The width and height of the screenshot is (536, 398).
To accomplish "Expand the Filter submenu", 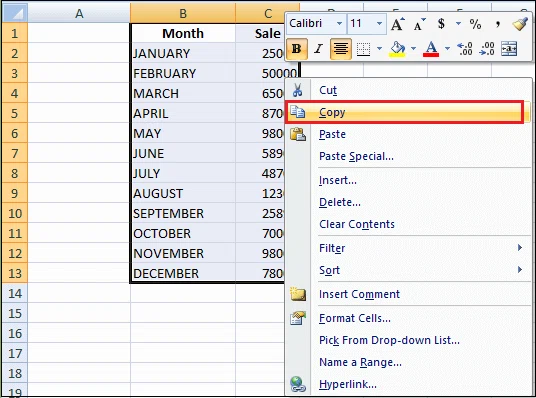I will click(x=408, y=248).
